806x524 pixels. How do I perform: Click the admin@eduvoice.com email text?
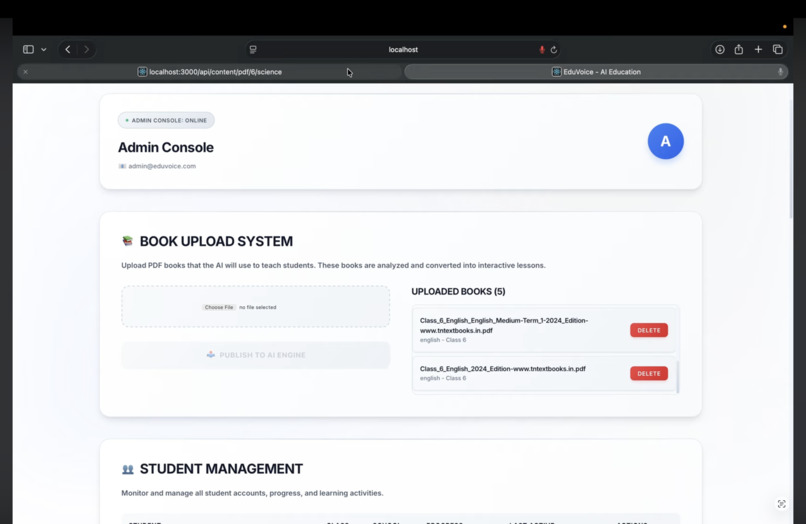[x=162, y=166]
